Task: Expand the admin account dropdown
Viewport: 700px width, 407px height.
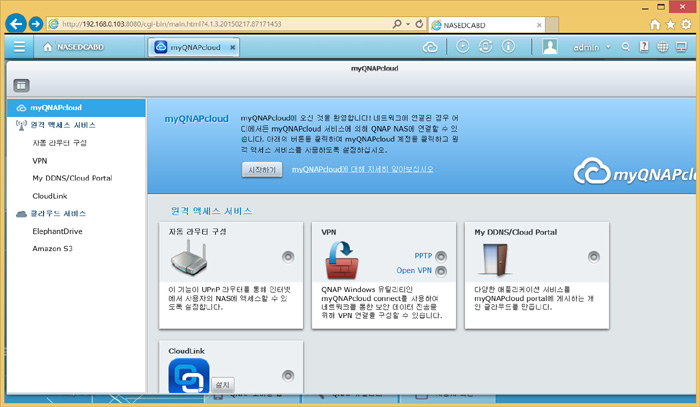Action: [x=608, y=47]
